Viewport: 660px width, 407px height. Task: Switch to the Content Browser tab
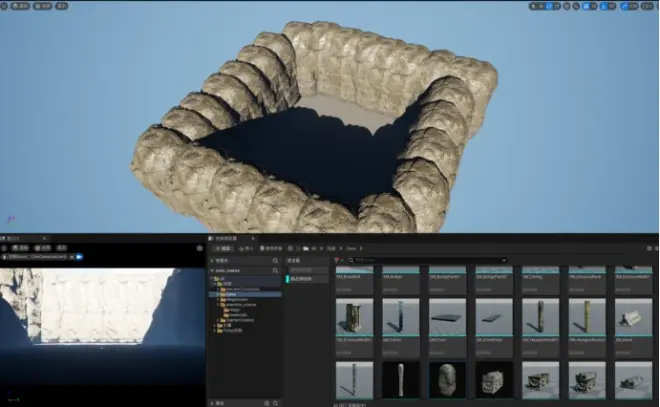click(227, 239)
